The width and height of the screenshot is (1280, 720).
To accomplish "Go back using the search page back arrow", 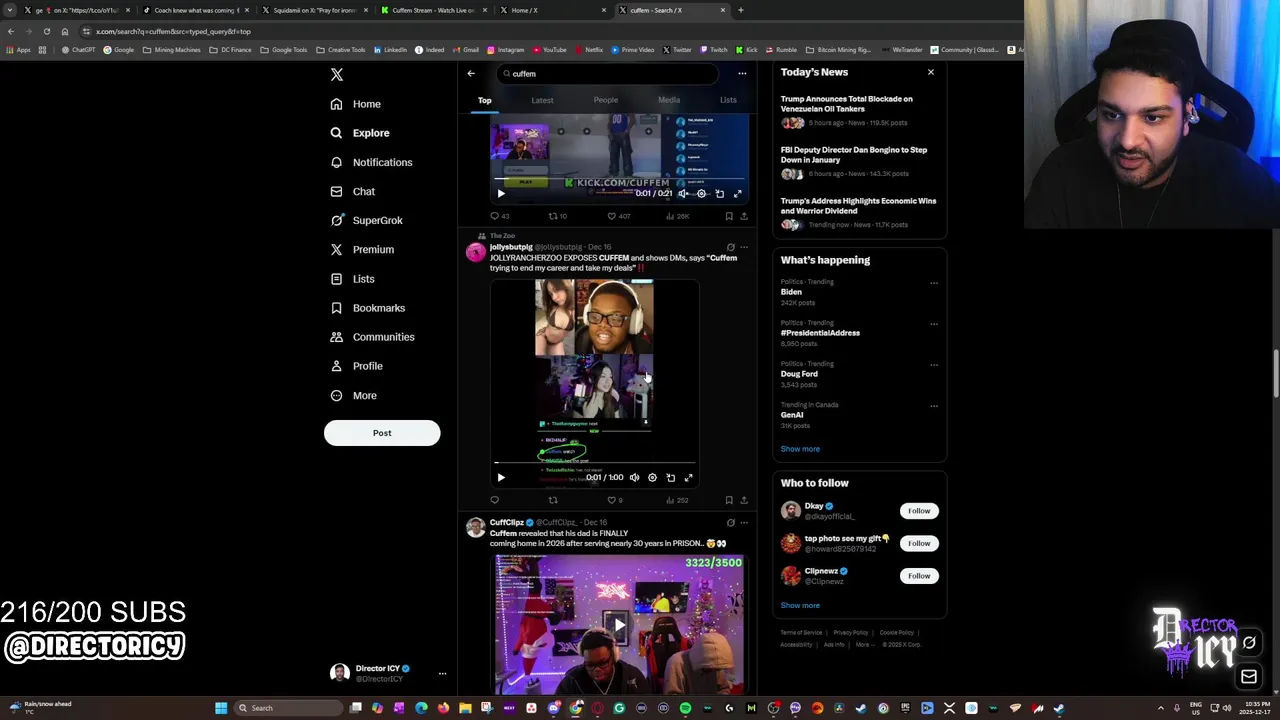I will coord(471,73).
